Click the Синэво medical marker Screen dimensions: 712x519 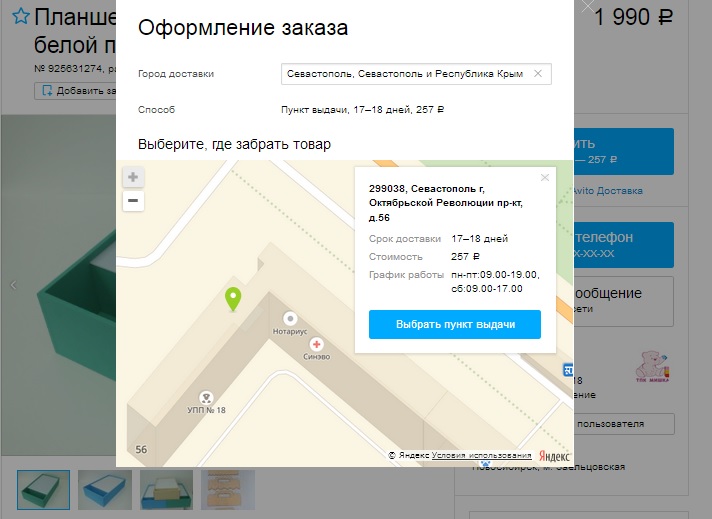coord(317,343)
